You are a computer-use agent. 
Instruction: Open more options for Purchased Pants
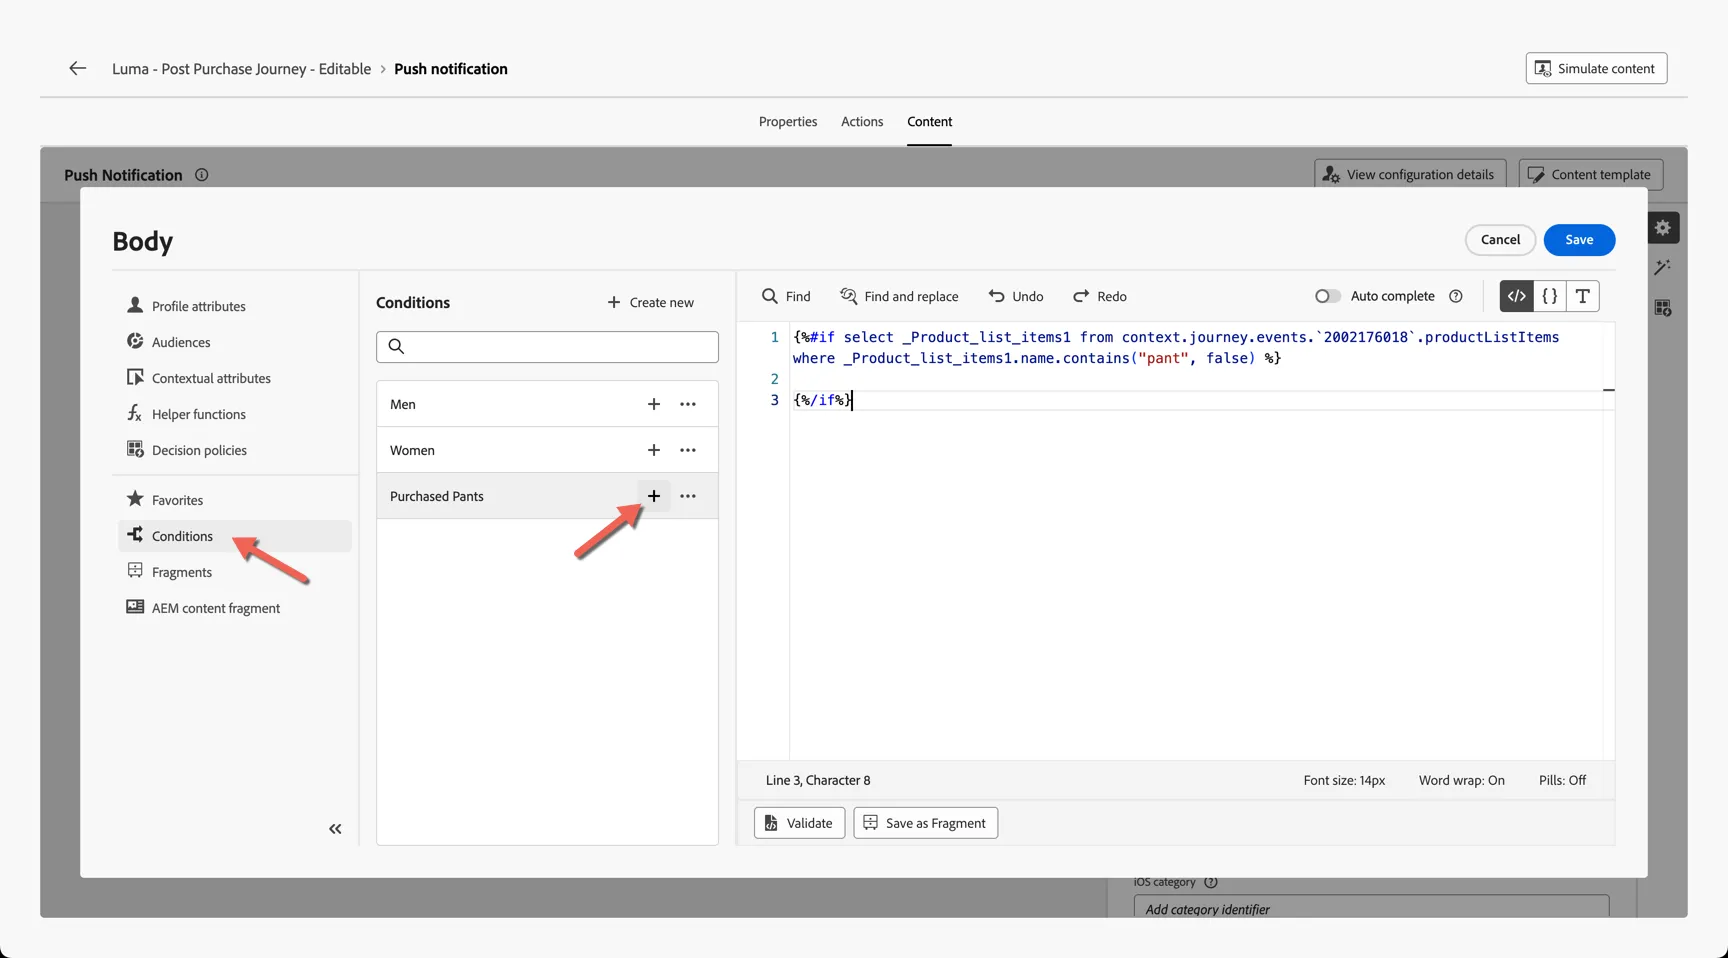click(688, 496)
